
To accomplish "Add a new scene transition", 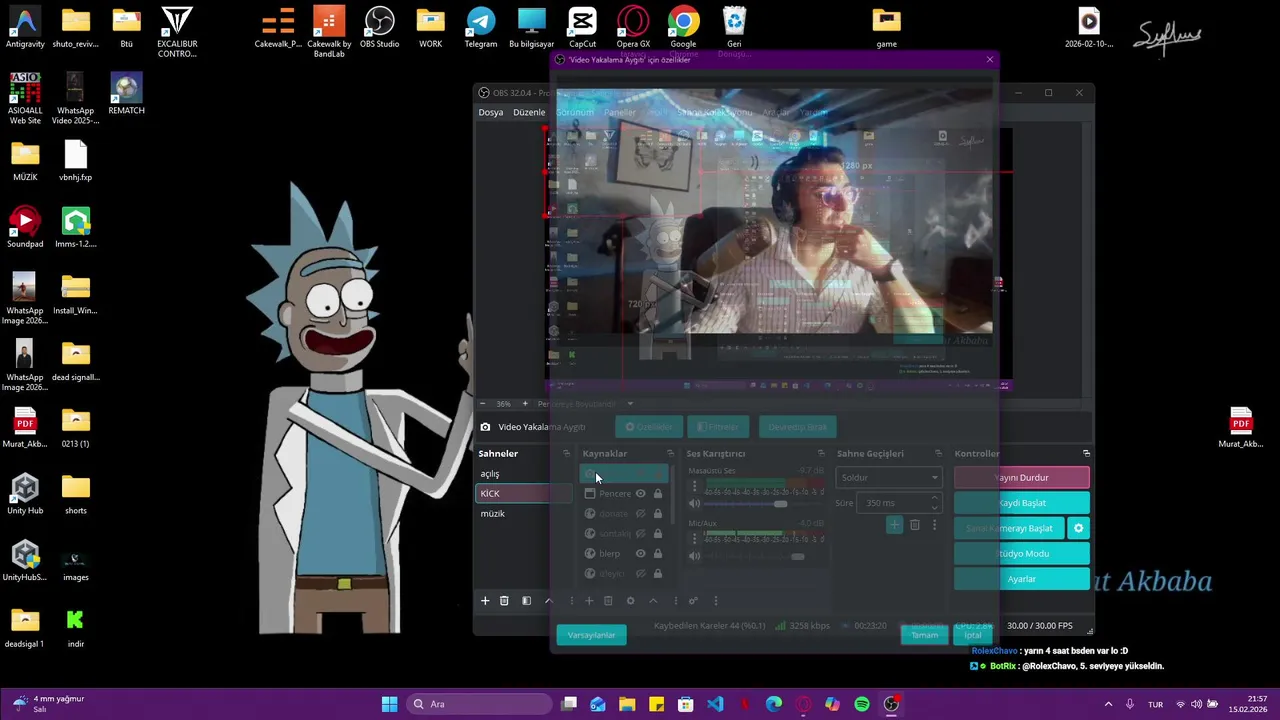I will click(x=894, y=525).
